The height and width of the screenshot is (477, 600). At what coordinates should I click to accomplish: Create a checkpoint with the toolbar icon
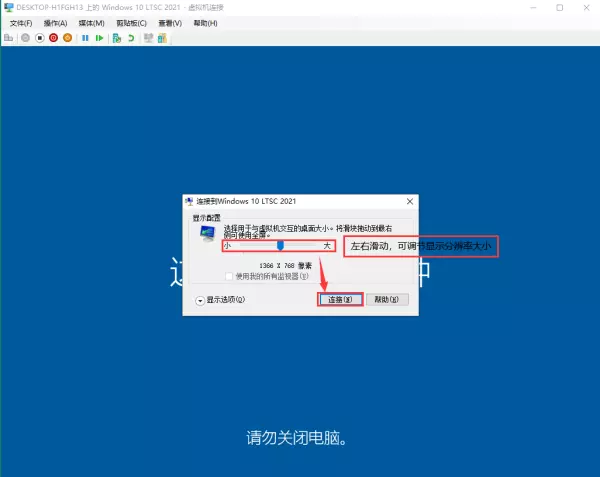(117, 38)
